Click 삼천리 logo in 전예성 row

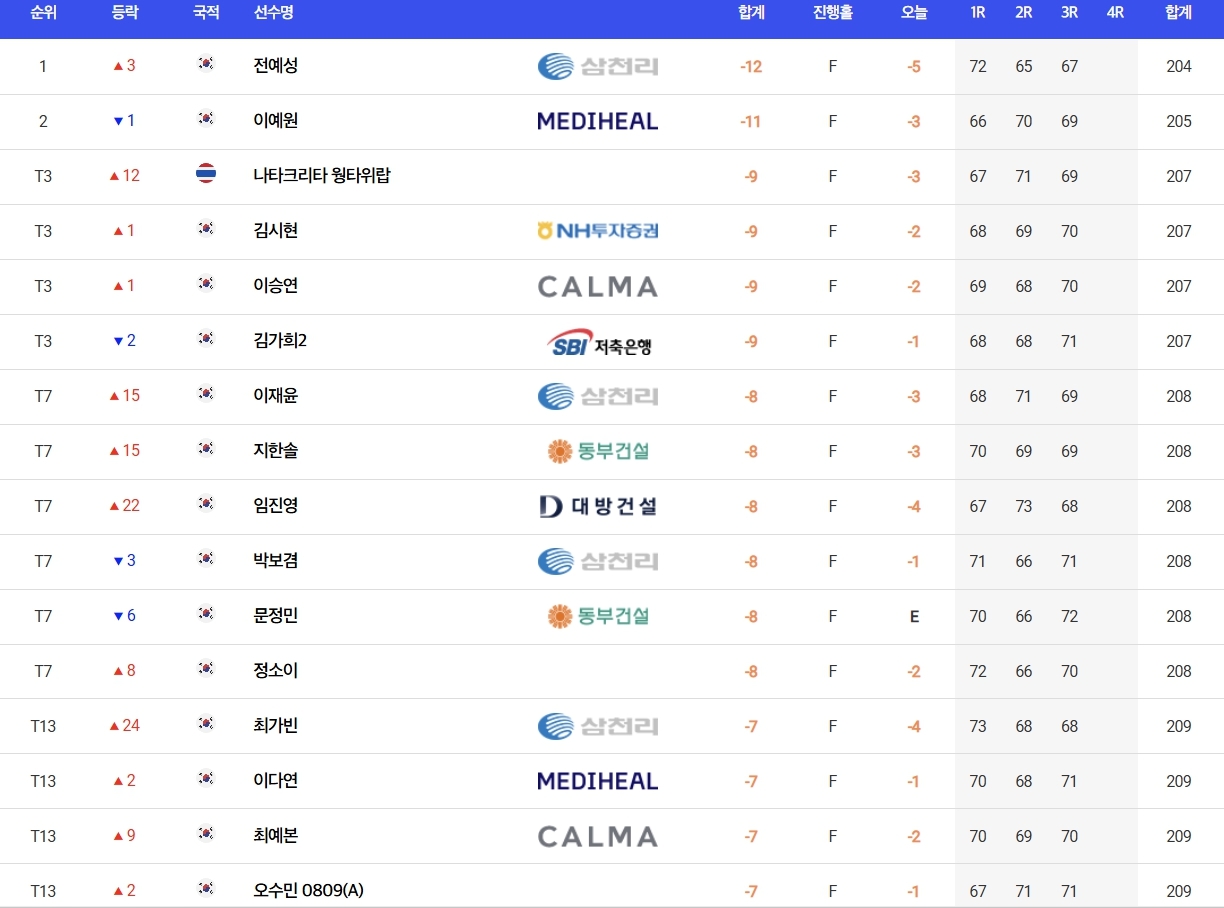pos(597,66)
